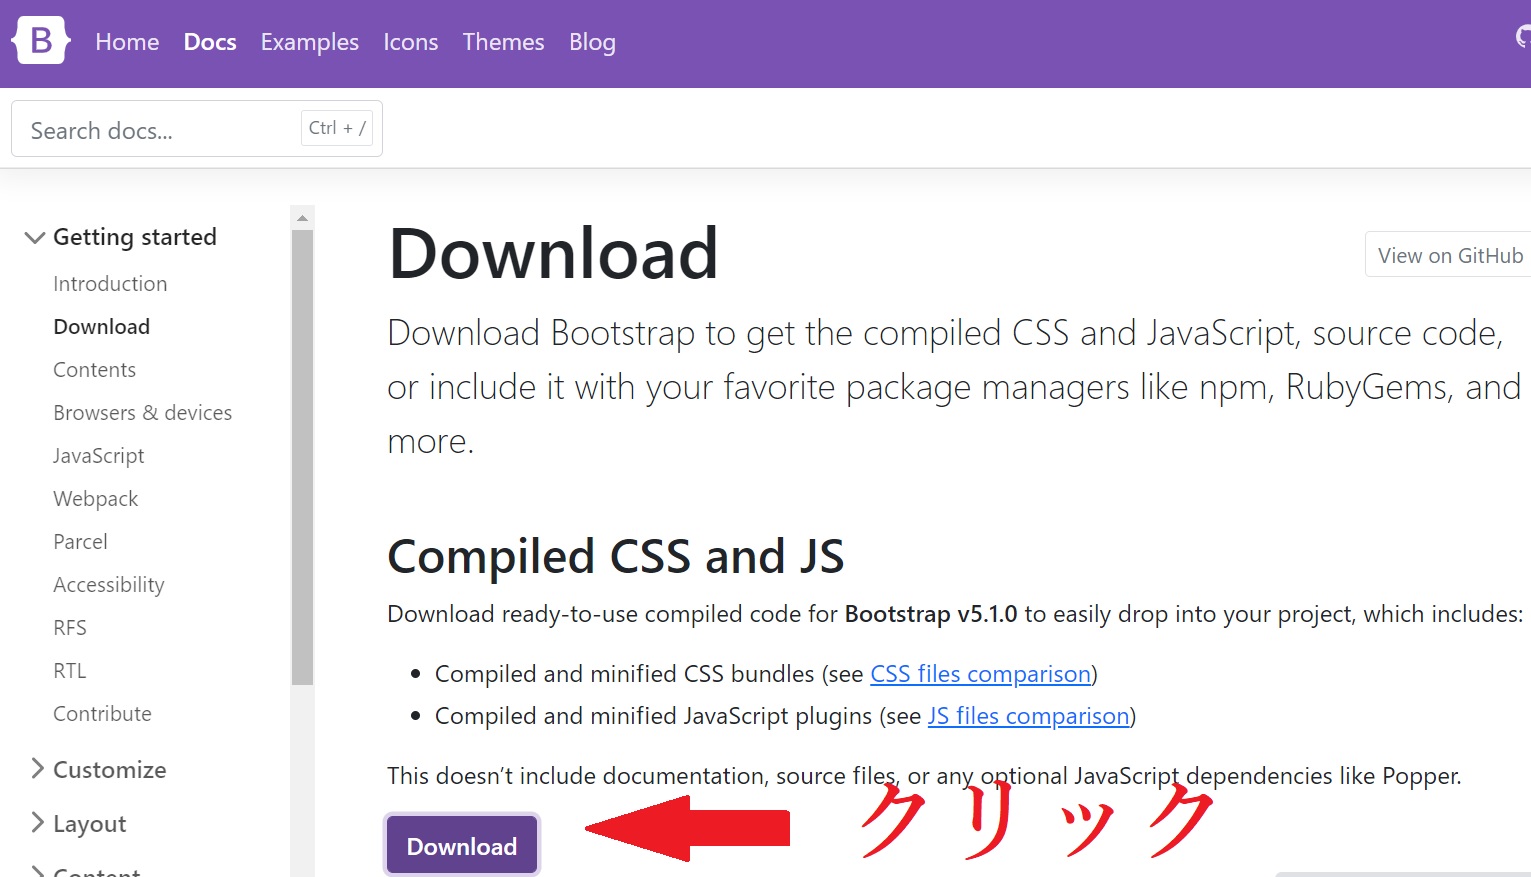Click the 'Bootstrap v5.1.0' text

pyautogui.click(x=931, y=614)
